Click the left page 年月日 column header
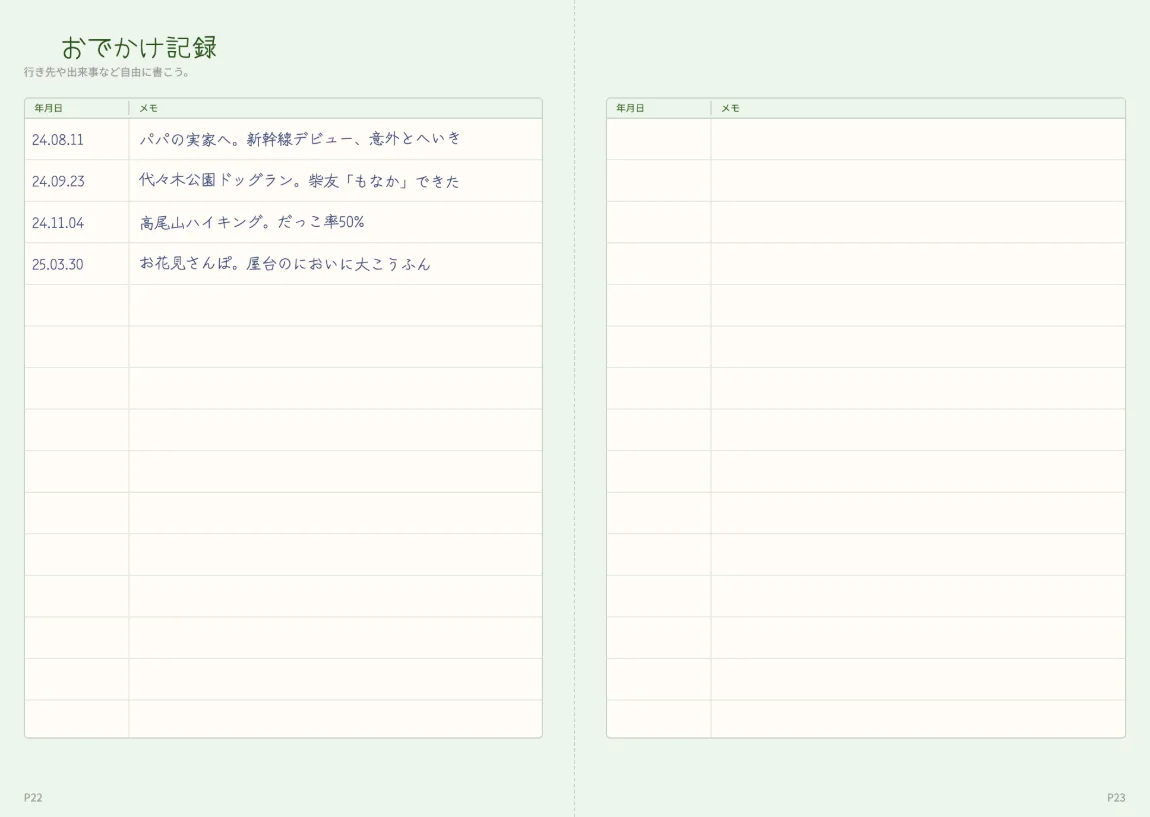The image size is (1150, 817). coord(48,108)
